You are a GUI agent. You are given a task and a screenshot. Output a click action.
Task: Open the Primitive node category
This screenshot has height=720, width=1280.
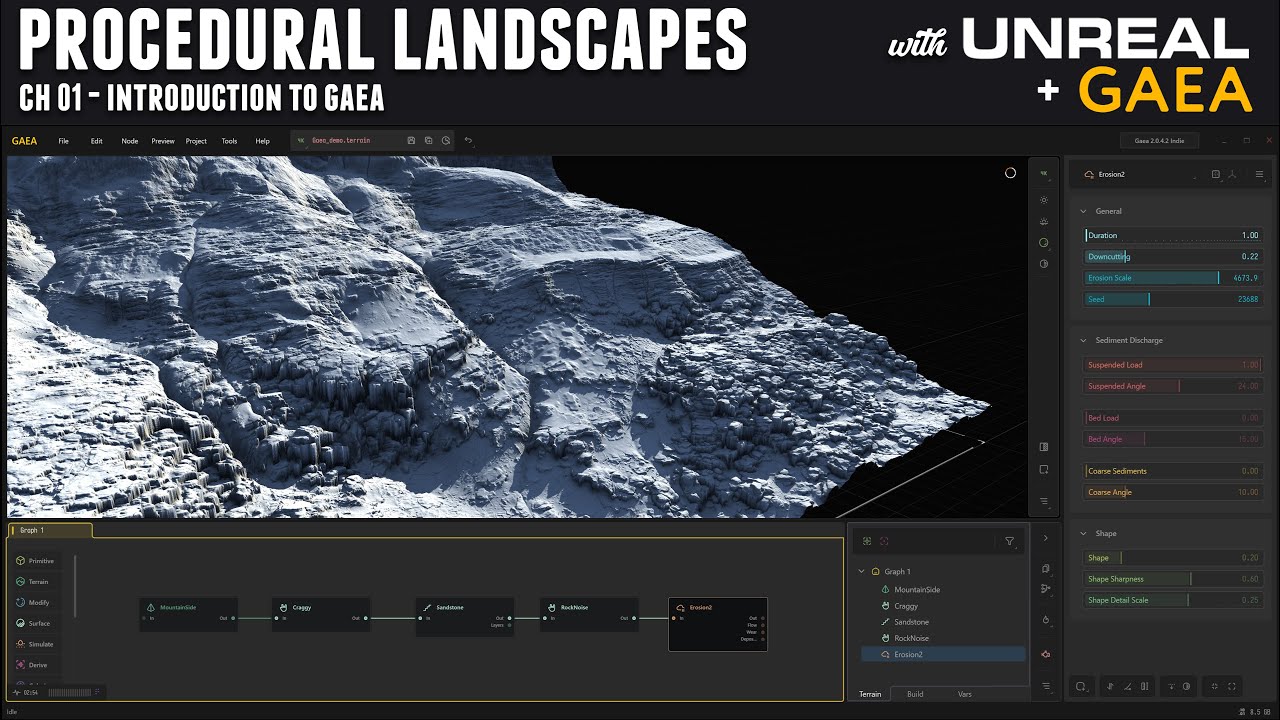35,561
